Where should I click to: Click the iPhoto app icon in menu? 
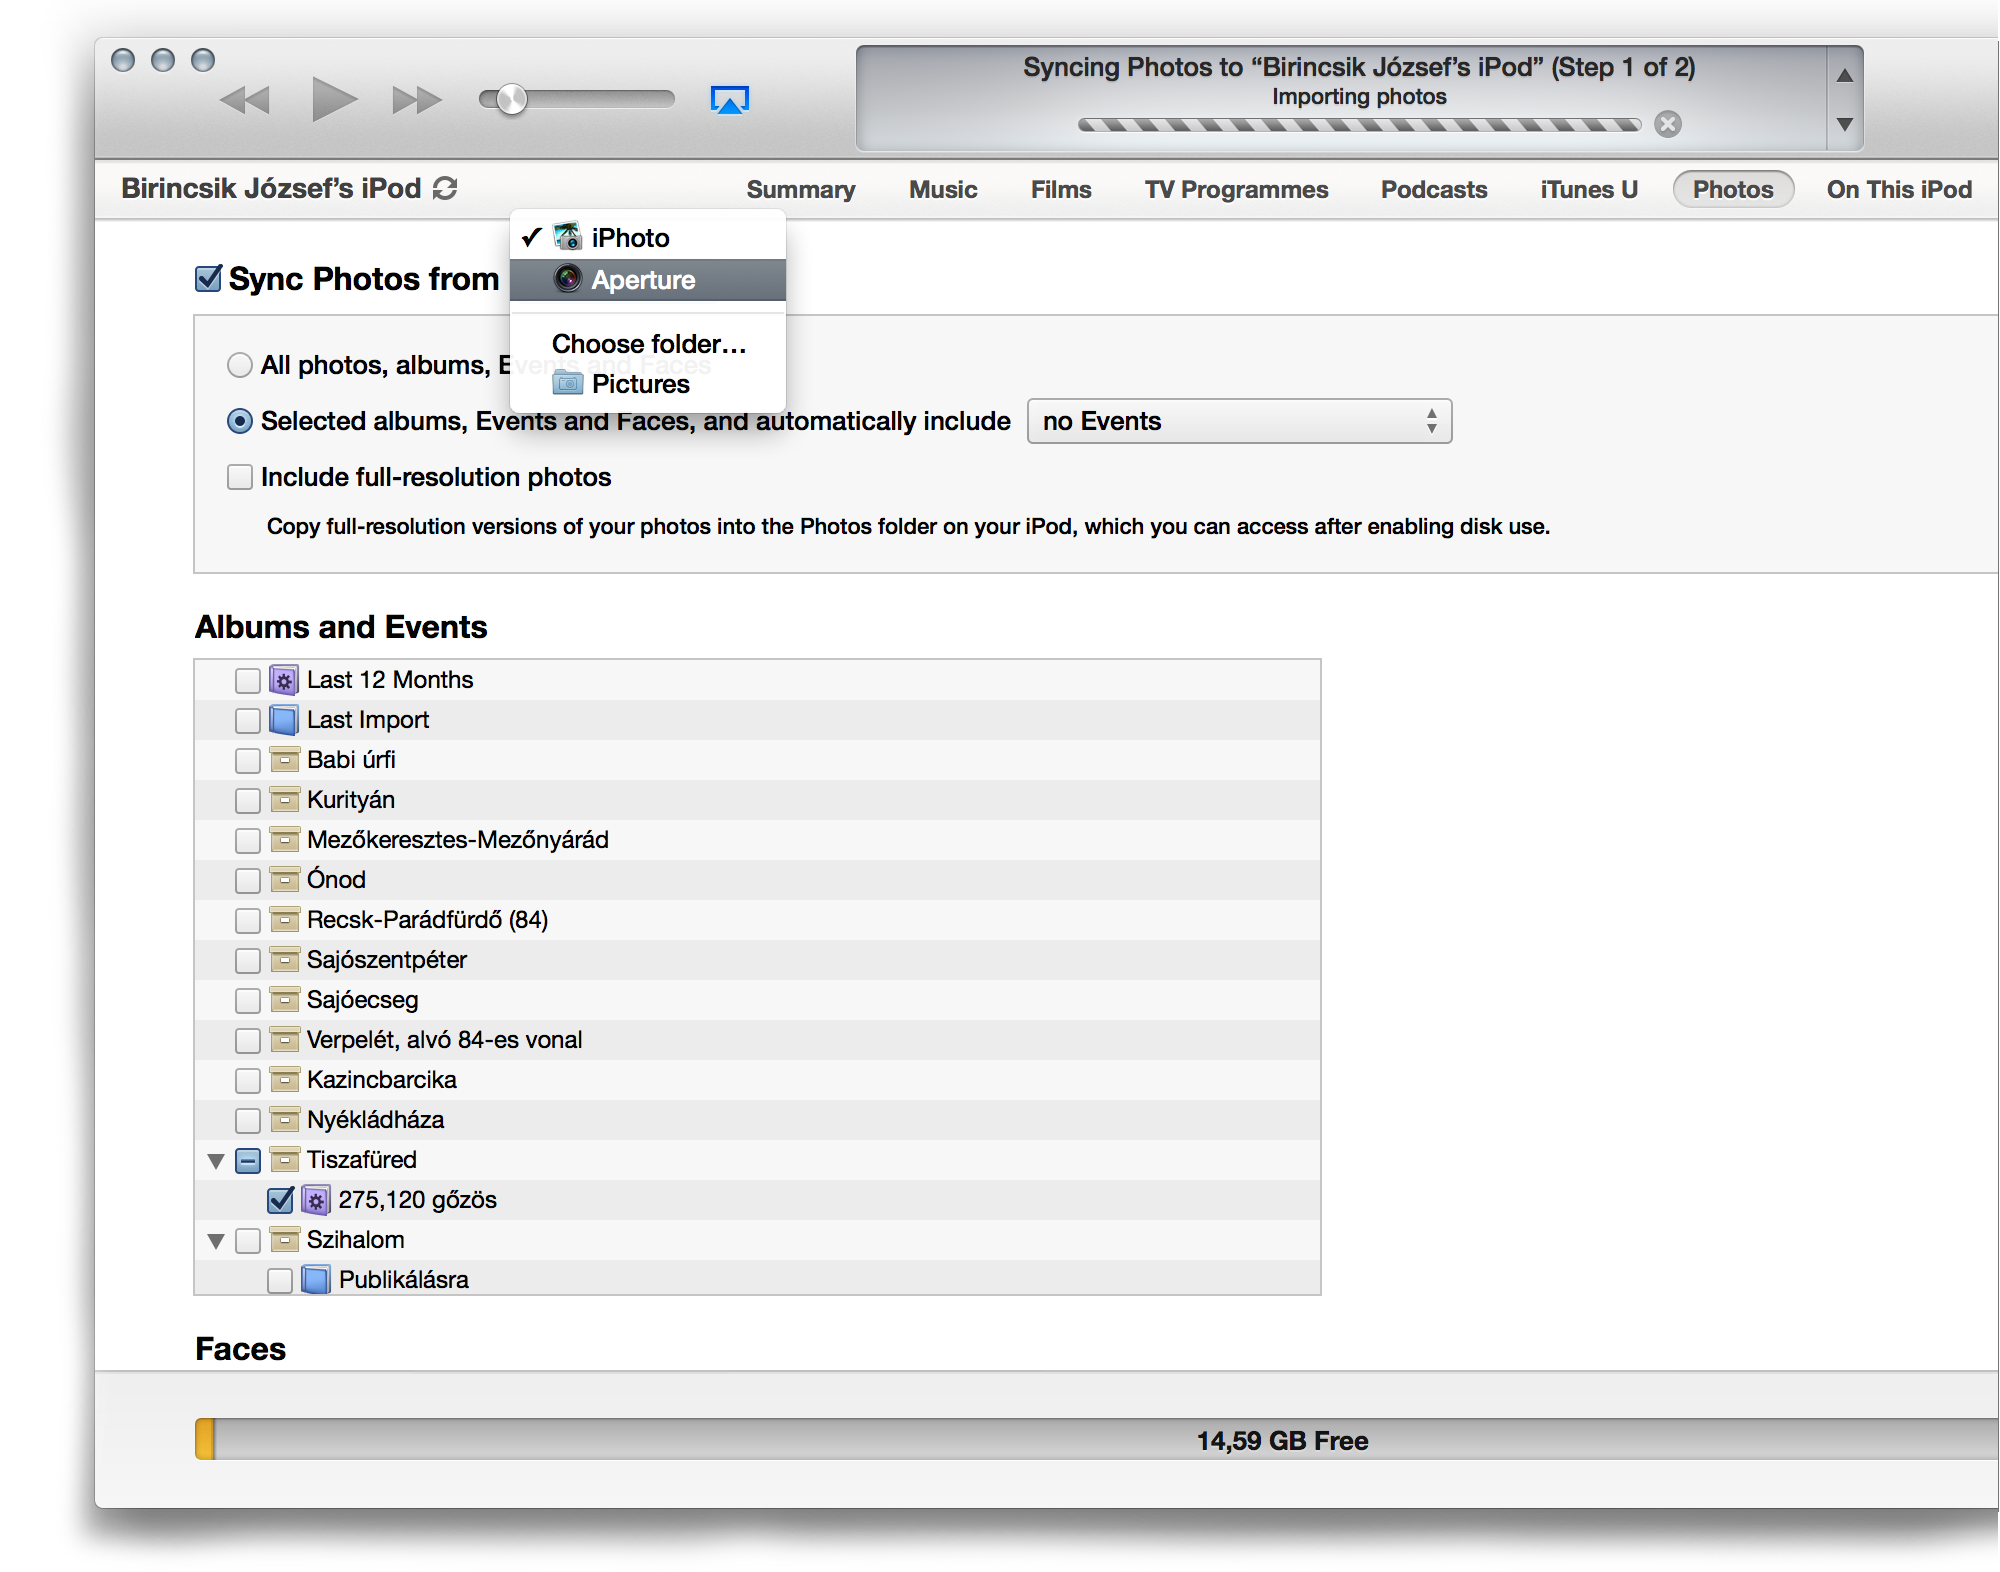point(568,237)
